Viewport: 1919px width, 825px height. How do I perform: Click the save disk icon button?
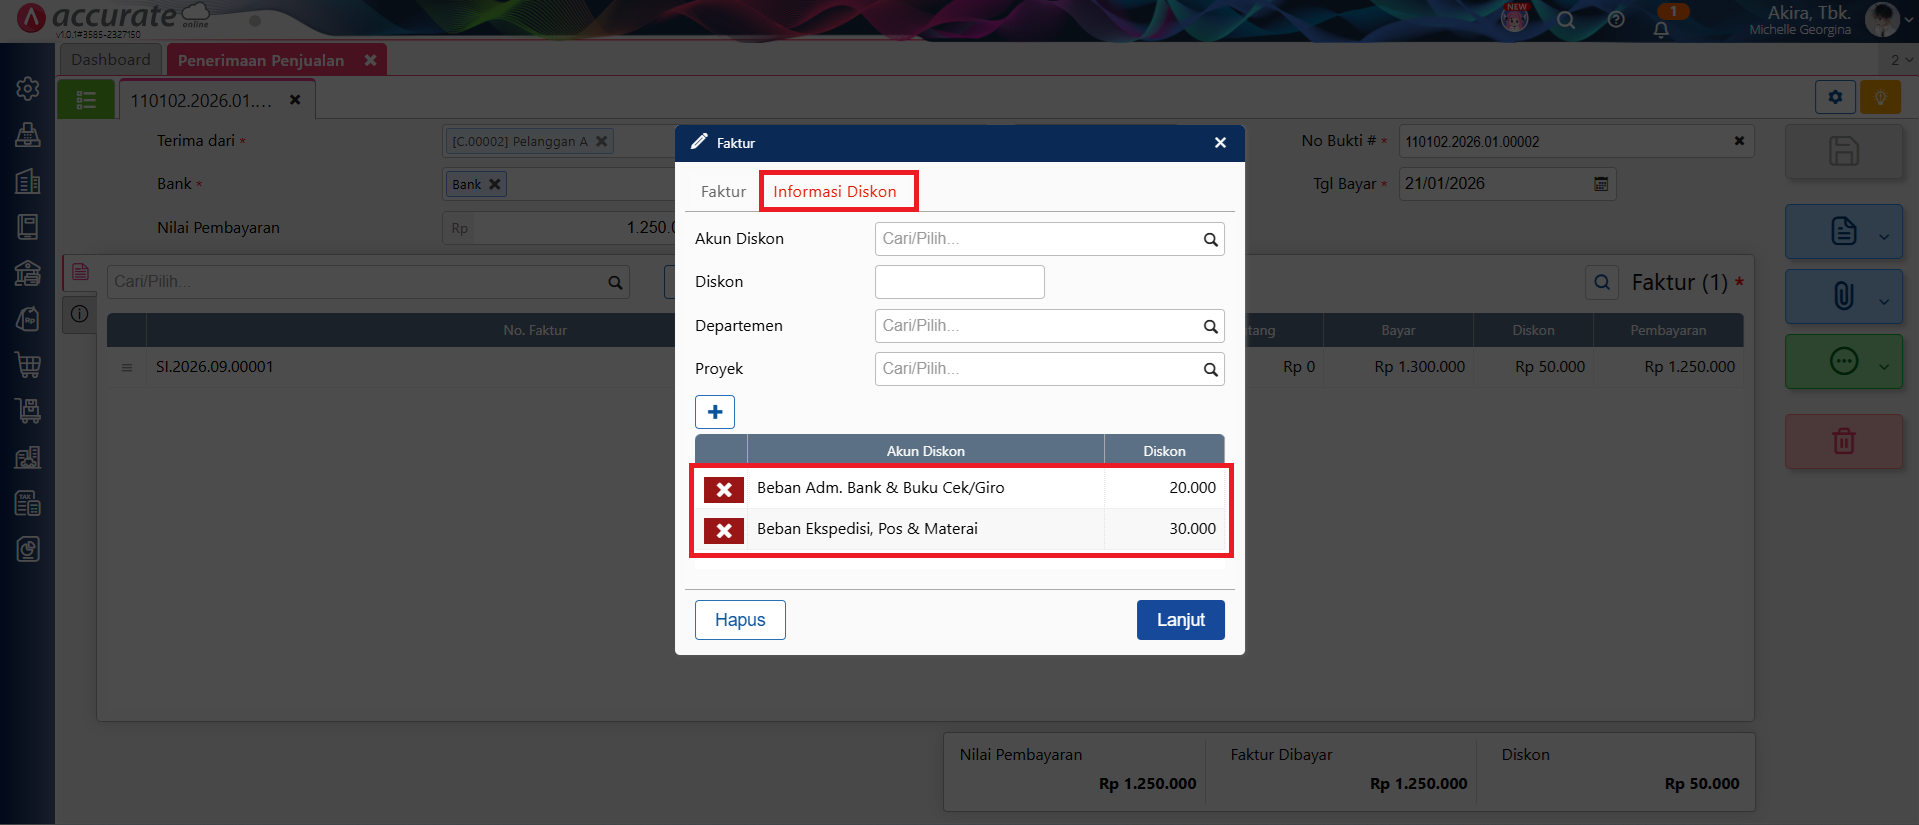(1843, 151)
